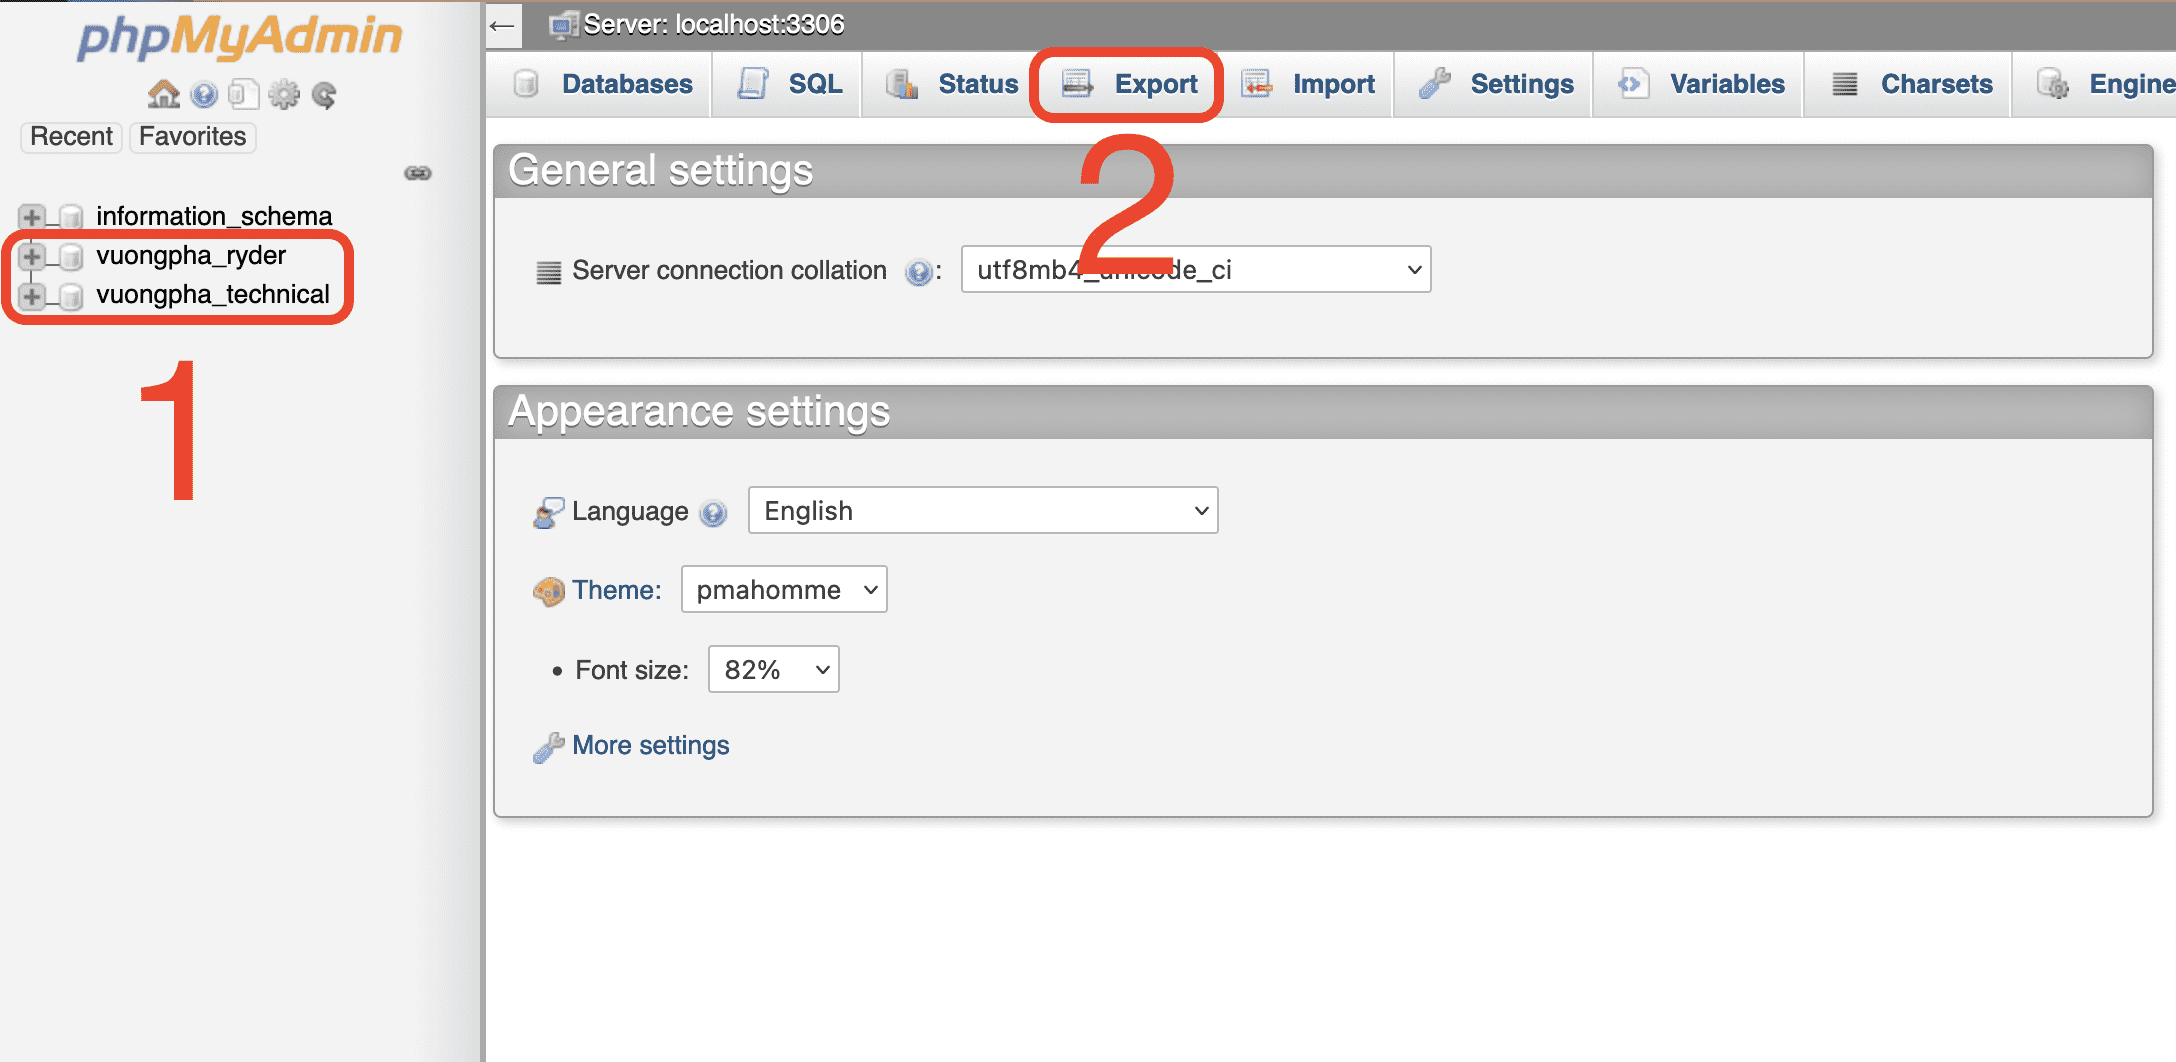
Task: Collapse the sidebar using the left arrow icon
Action: [x=503, y=25]
